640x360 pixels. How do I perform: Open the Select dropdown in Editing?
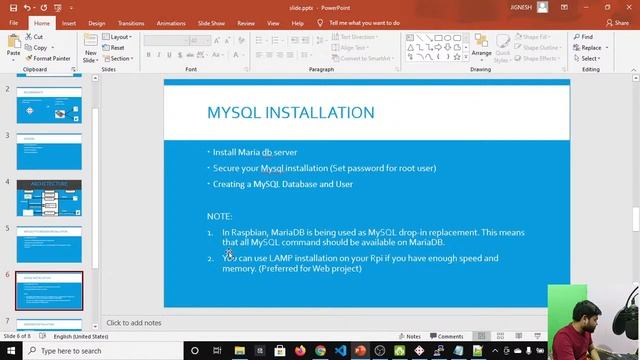tap(587, 58)
